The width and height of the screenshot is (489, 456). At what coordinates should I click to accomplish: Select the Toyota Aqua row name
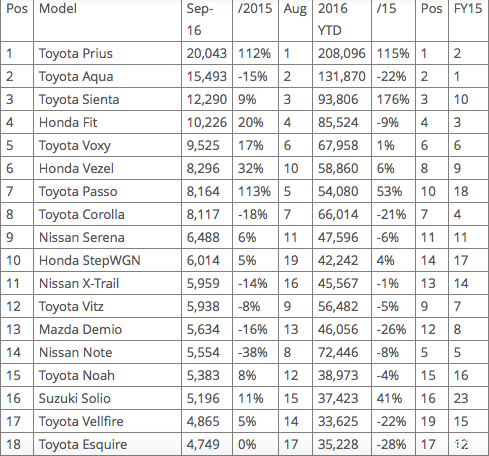pyautogui.click(x=76, y=76)
